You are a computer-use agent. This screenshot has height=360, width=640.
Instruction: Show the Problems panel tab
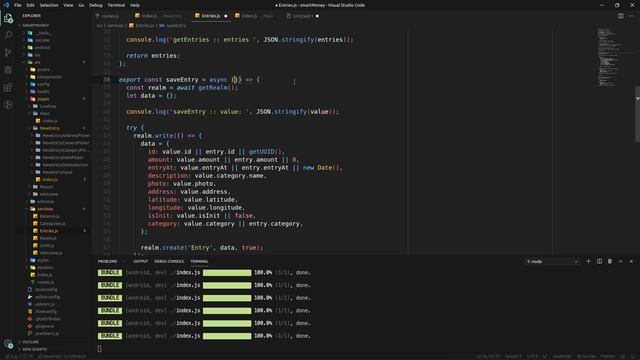coord(107,261)
